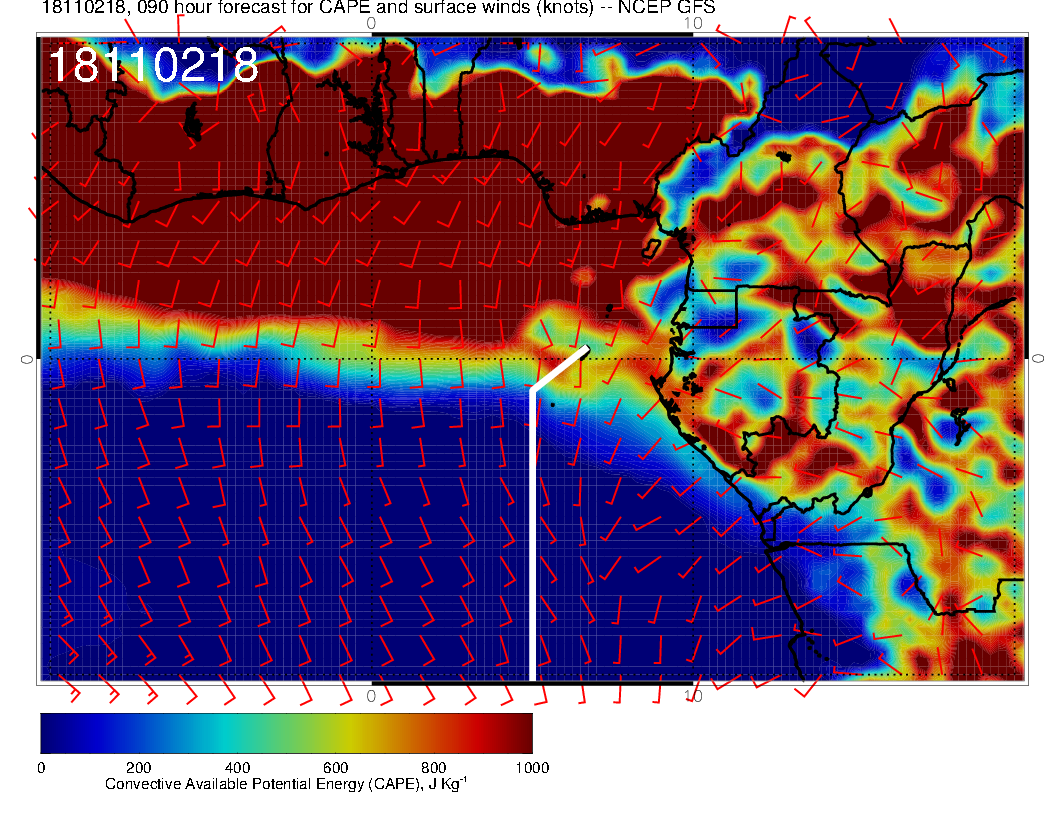Click the latitude label 0 right of the map
The image size is (1056, 816).
coord(1038,359)
